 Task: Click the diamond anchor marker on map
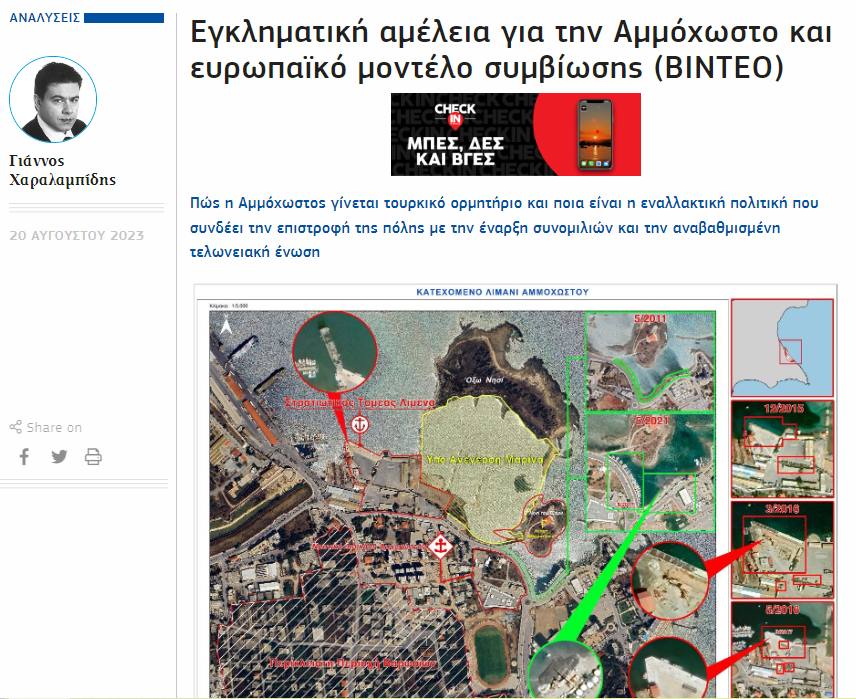tap(438, 547)
